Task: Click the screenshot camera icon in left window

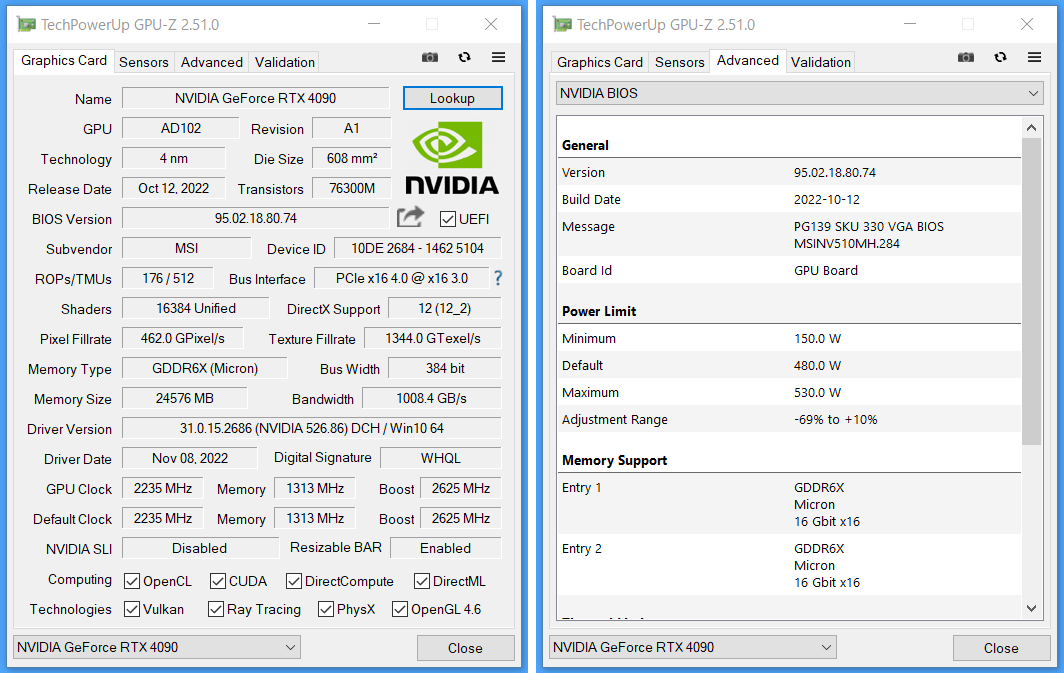Action: tap(430, 58)
